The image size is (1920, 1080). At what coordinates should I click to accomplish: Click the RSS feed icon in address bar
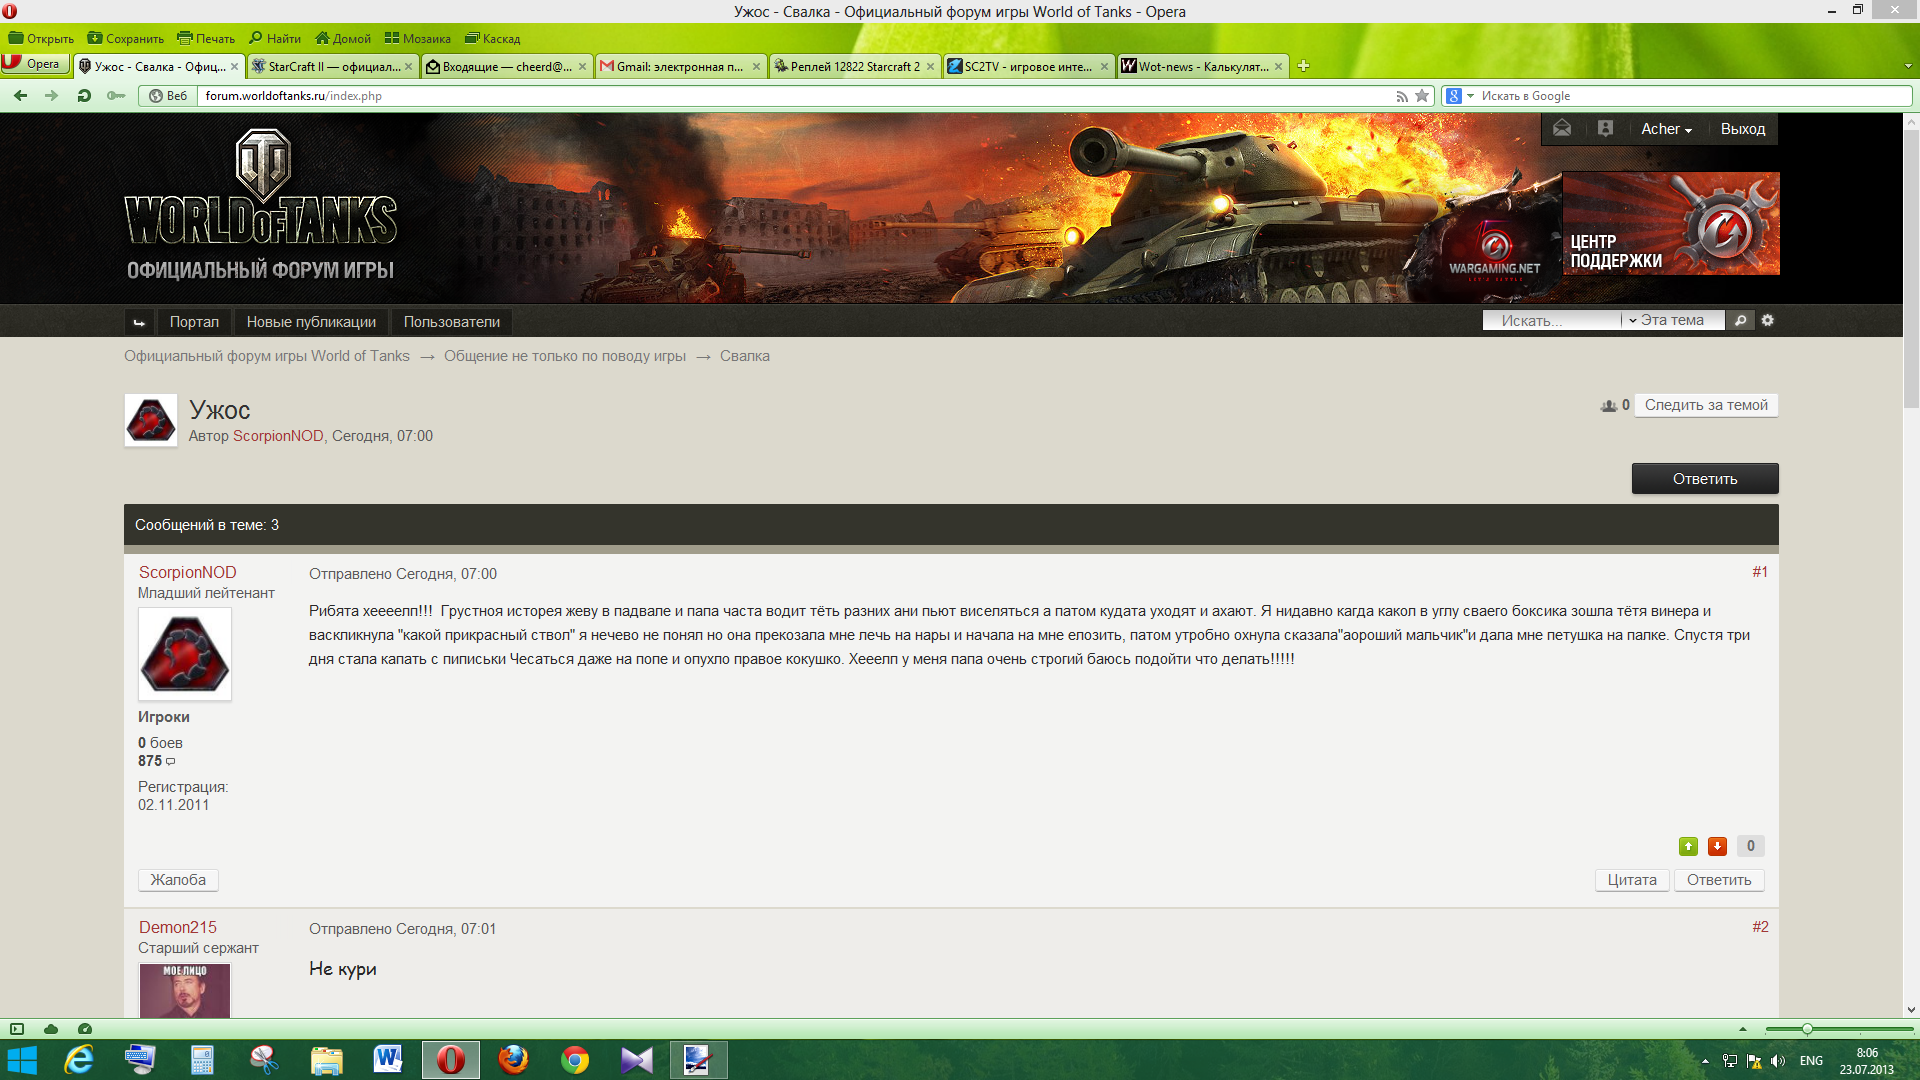1402,96
